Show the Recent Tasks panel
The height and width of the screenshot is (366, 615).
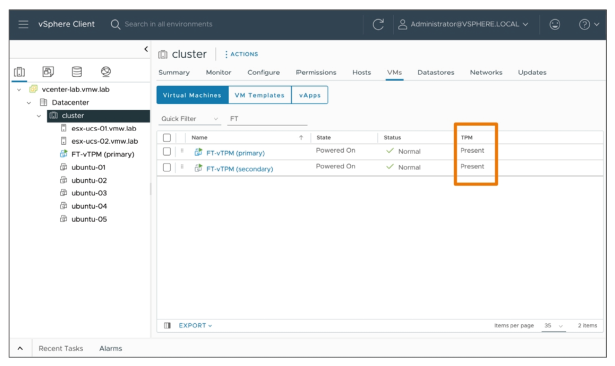pyautogui.click(x=61, y=348)
